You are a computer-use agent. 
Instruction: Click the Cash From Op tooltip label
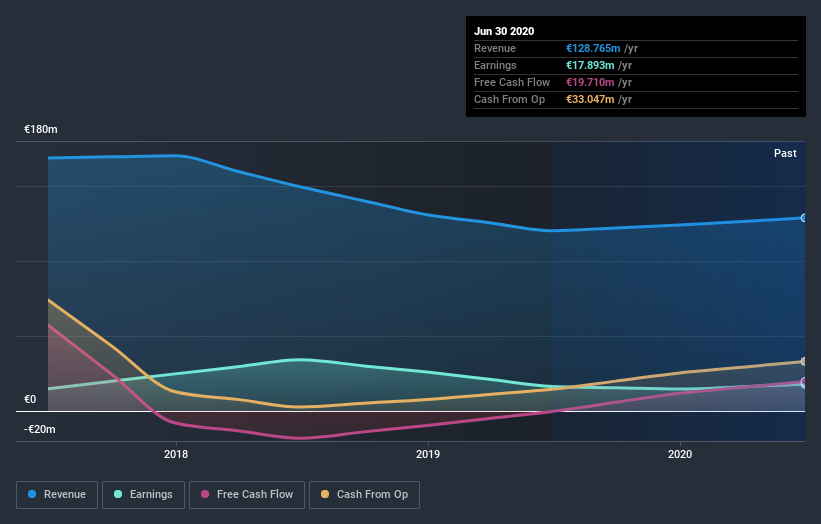[x=509, y=99]
